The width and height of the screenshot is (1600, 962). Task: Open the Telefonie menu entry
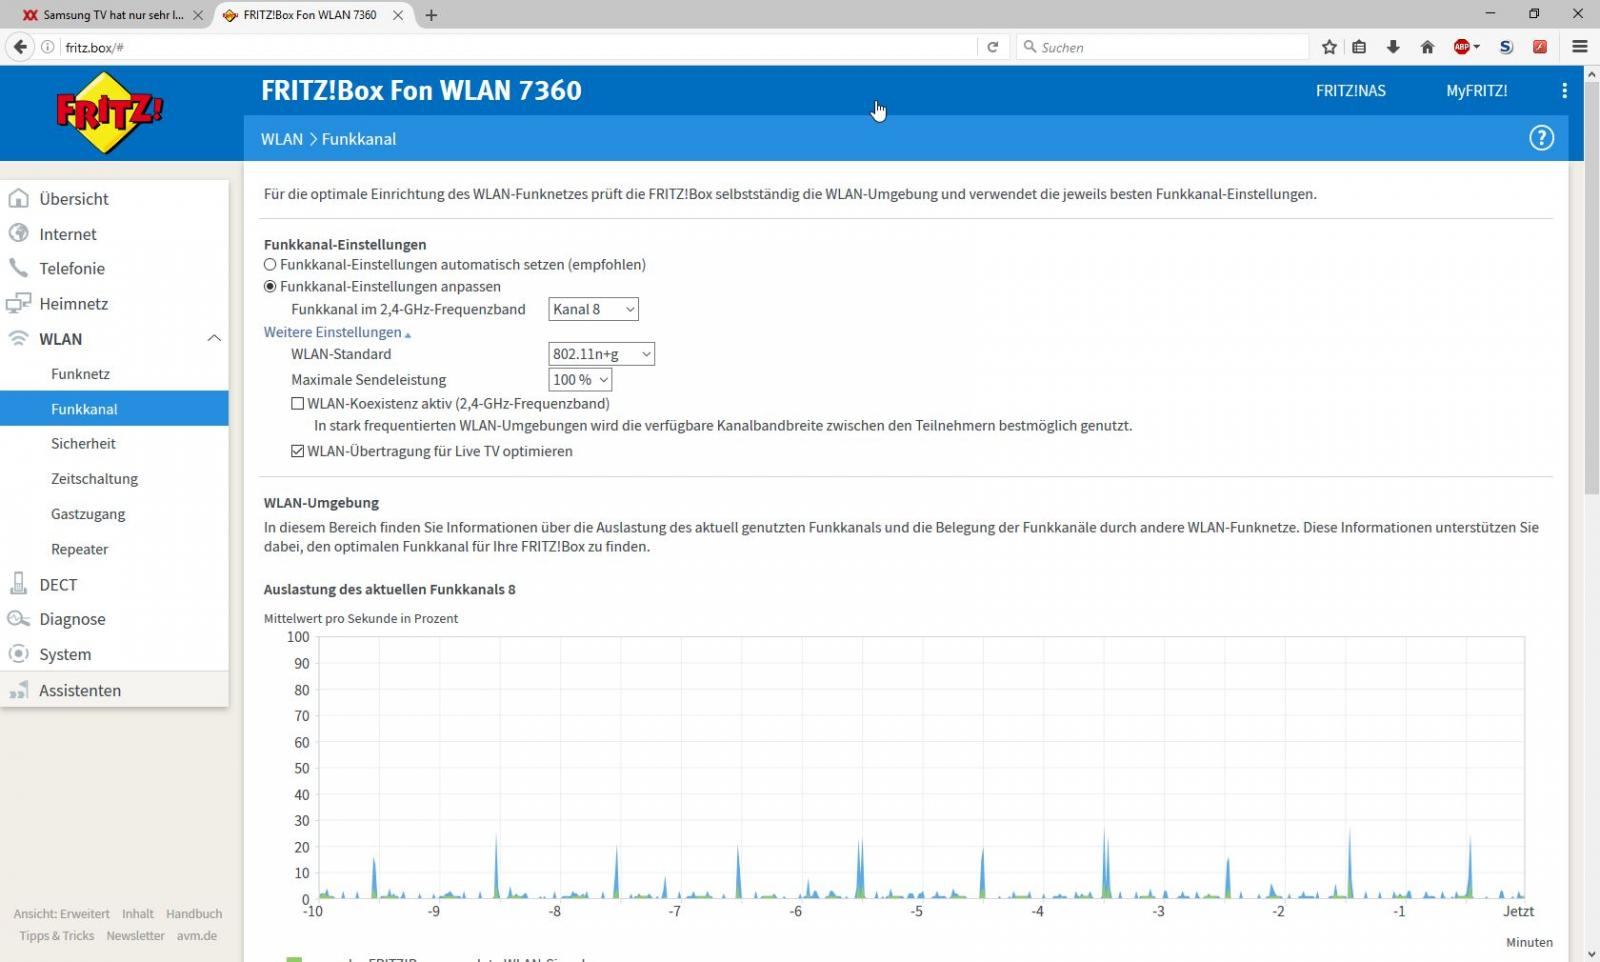coord(72,268)
